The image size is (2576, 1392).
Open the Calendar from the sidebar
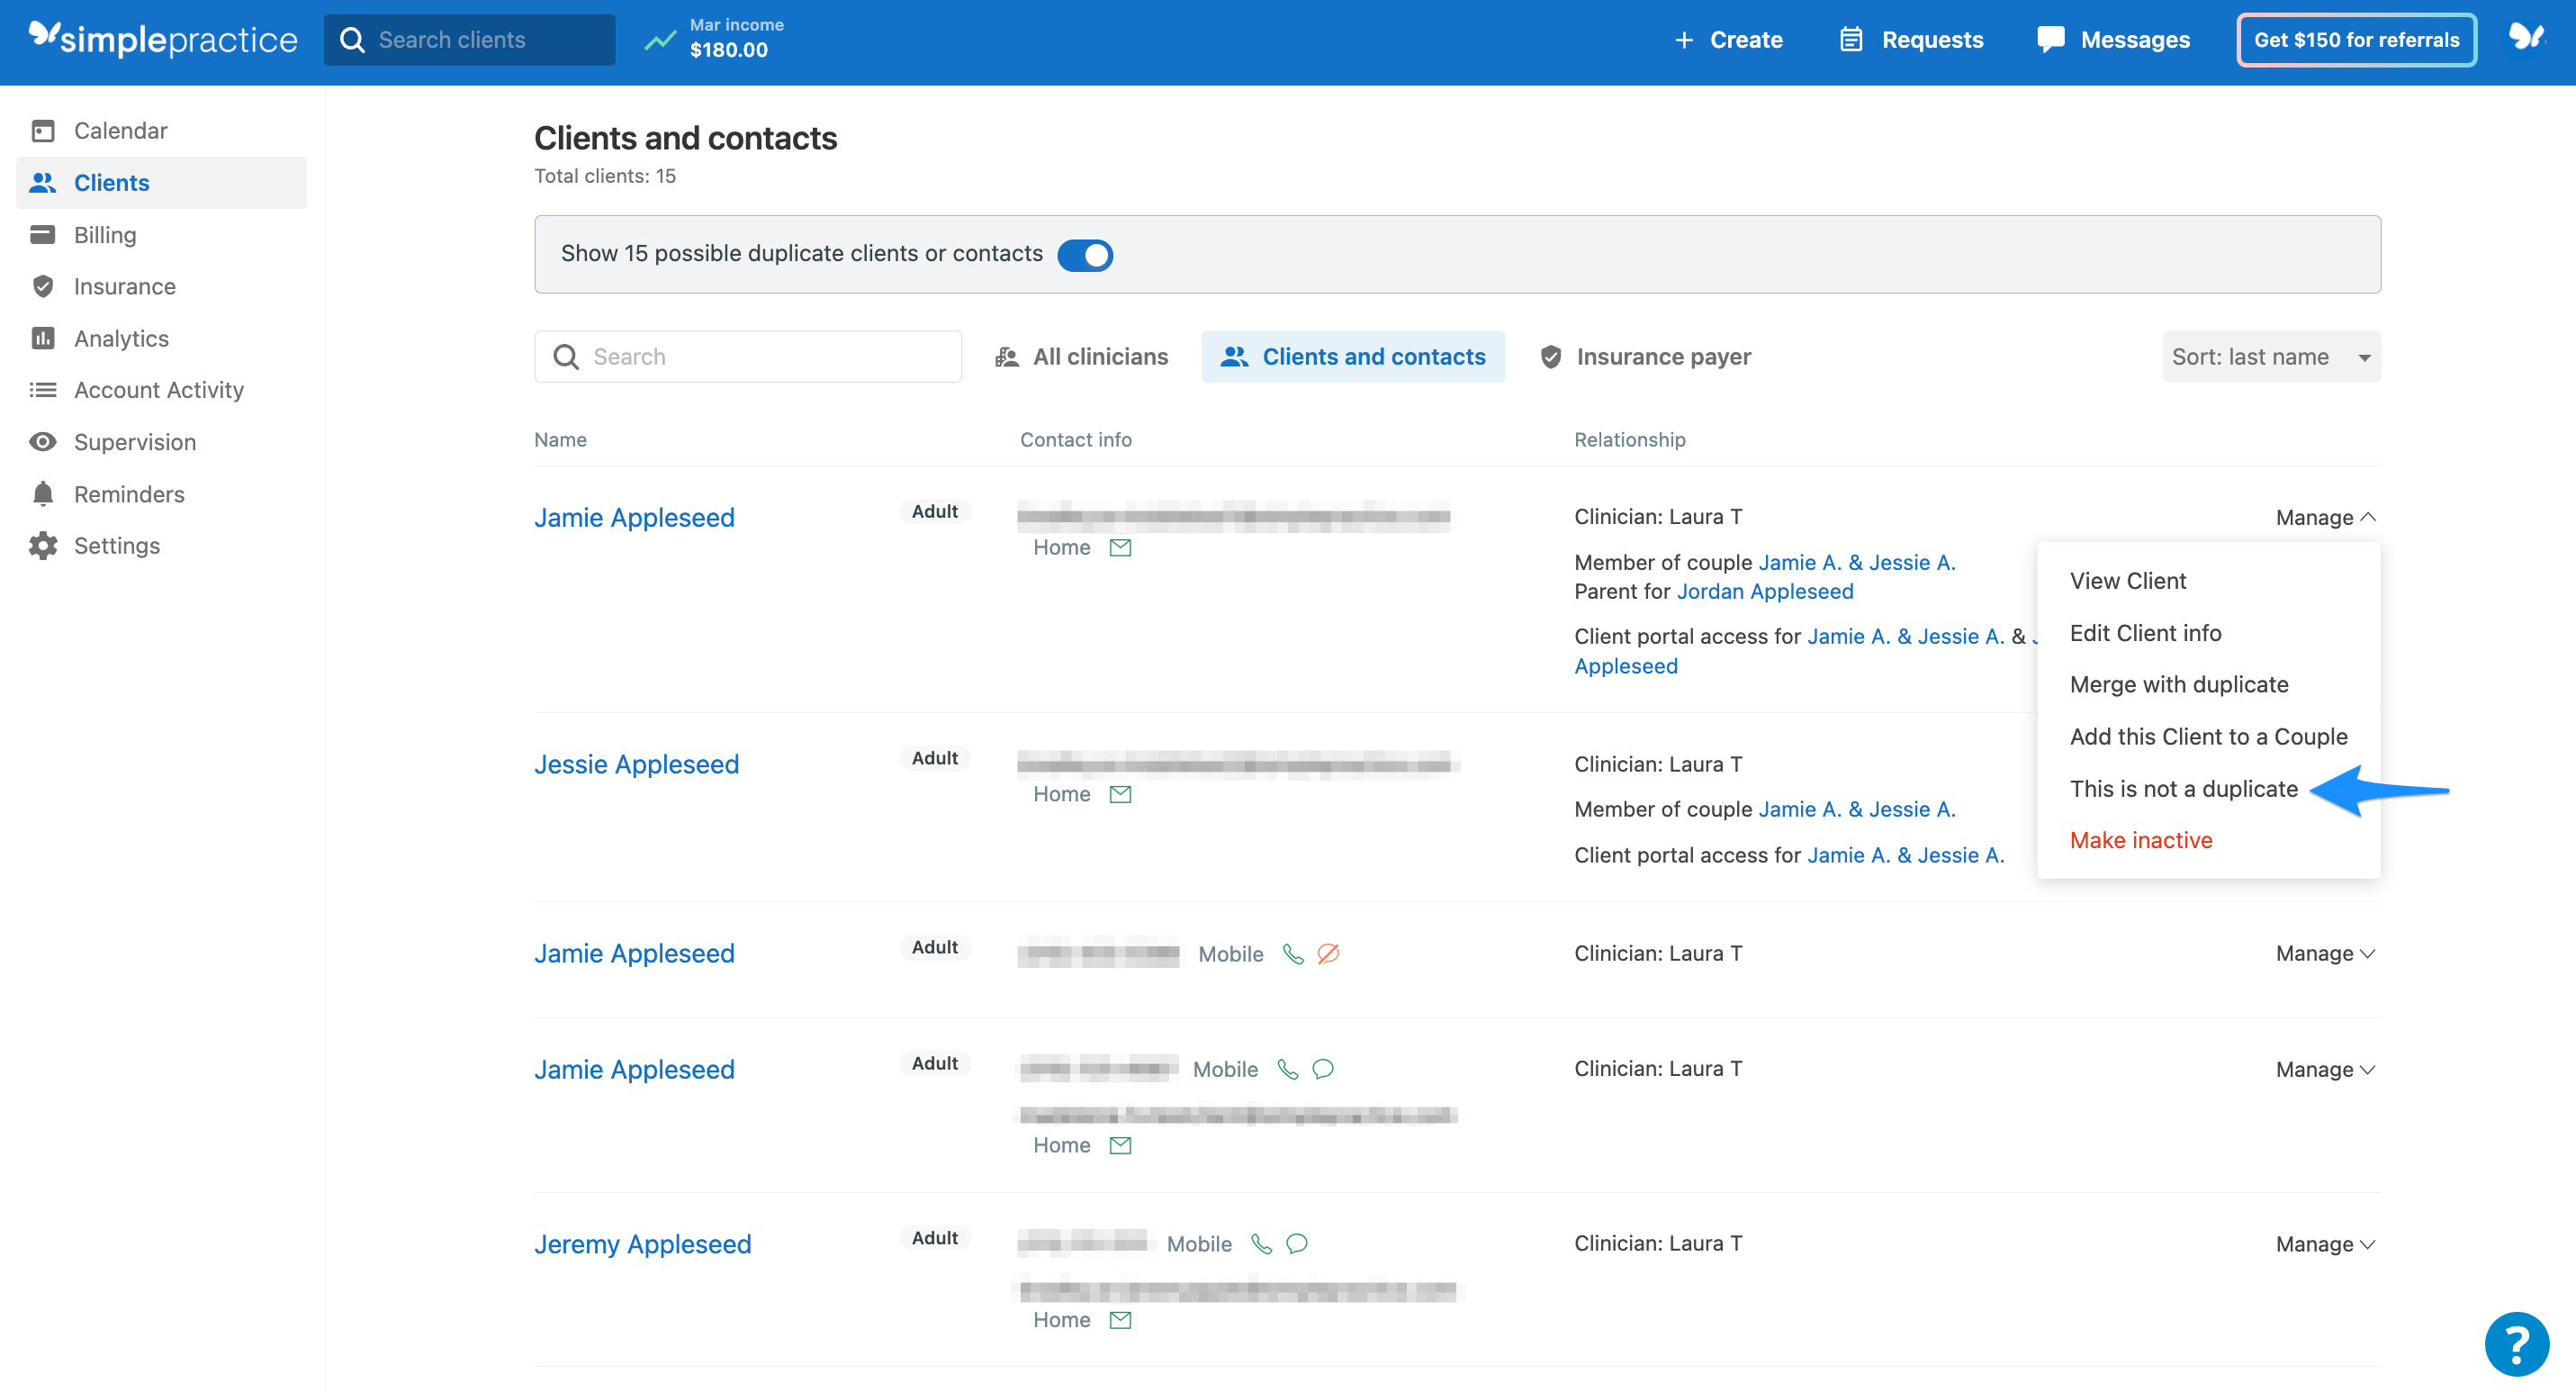click(120, 130)
